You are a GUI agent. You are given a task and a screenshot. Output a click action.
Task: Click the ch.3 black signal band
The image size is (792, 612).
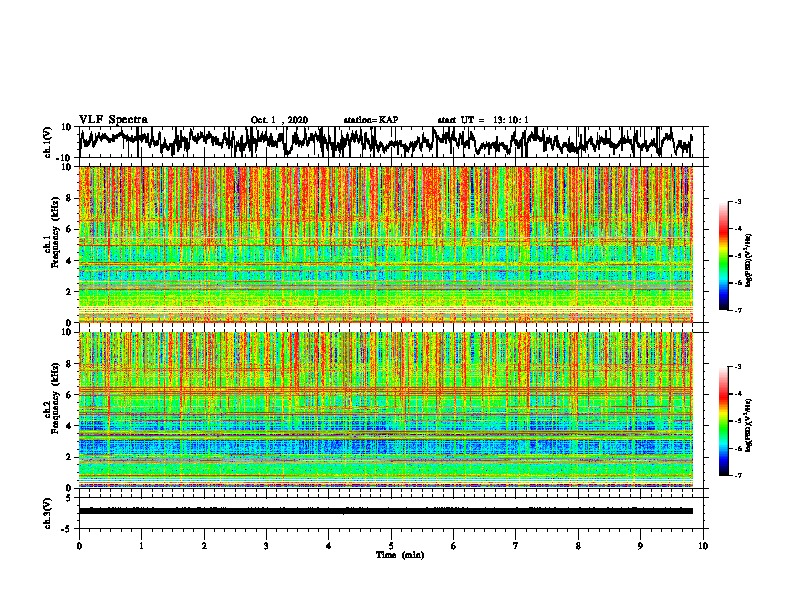385,511
